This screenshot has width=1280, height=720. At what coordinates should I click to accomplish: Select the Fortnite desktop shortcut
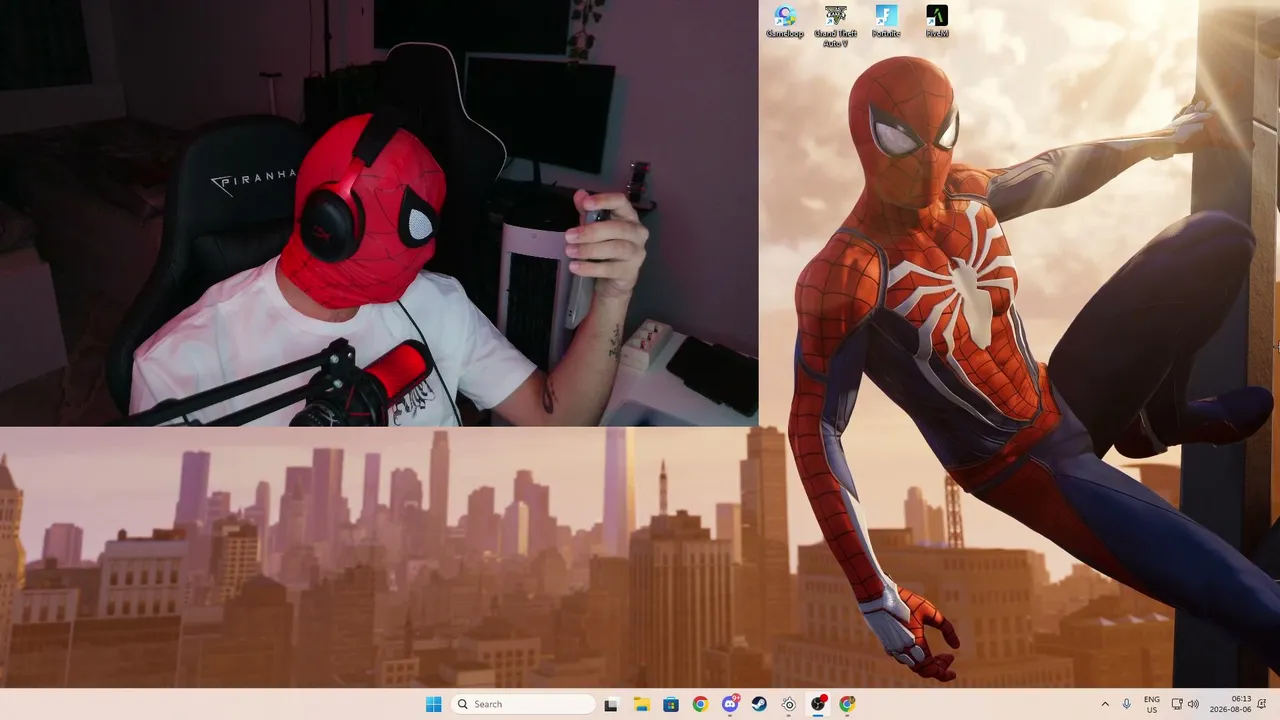(x=886, y=21)
